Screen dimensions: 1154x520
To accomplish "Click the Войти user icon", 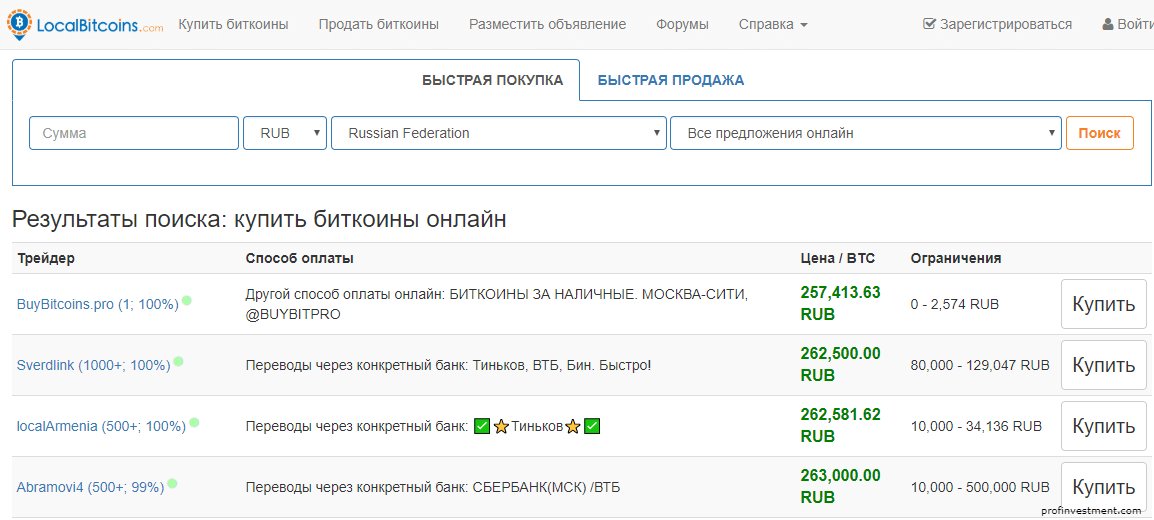I will [x=1108, y=24].
